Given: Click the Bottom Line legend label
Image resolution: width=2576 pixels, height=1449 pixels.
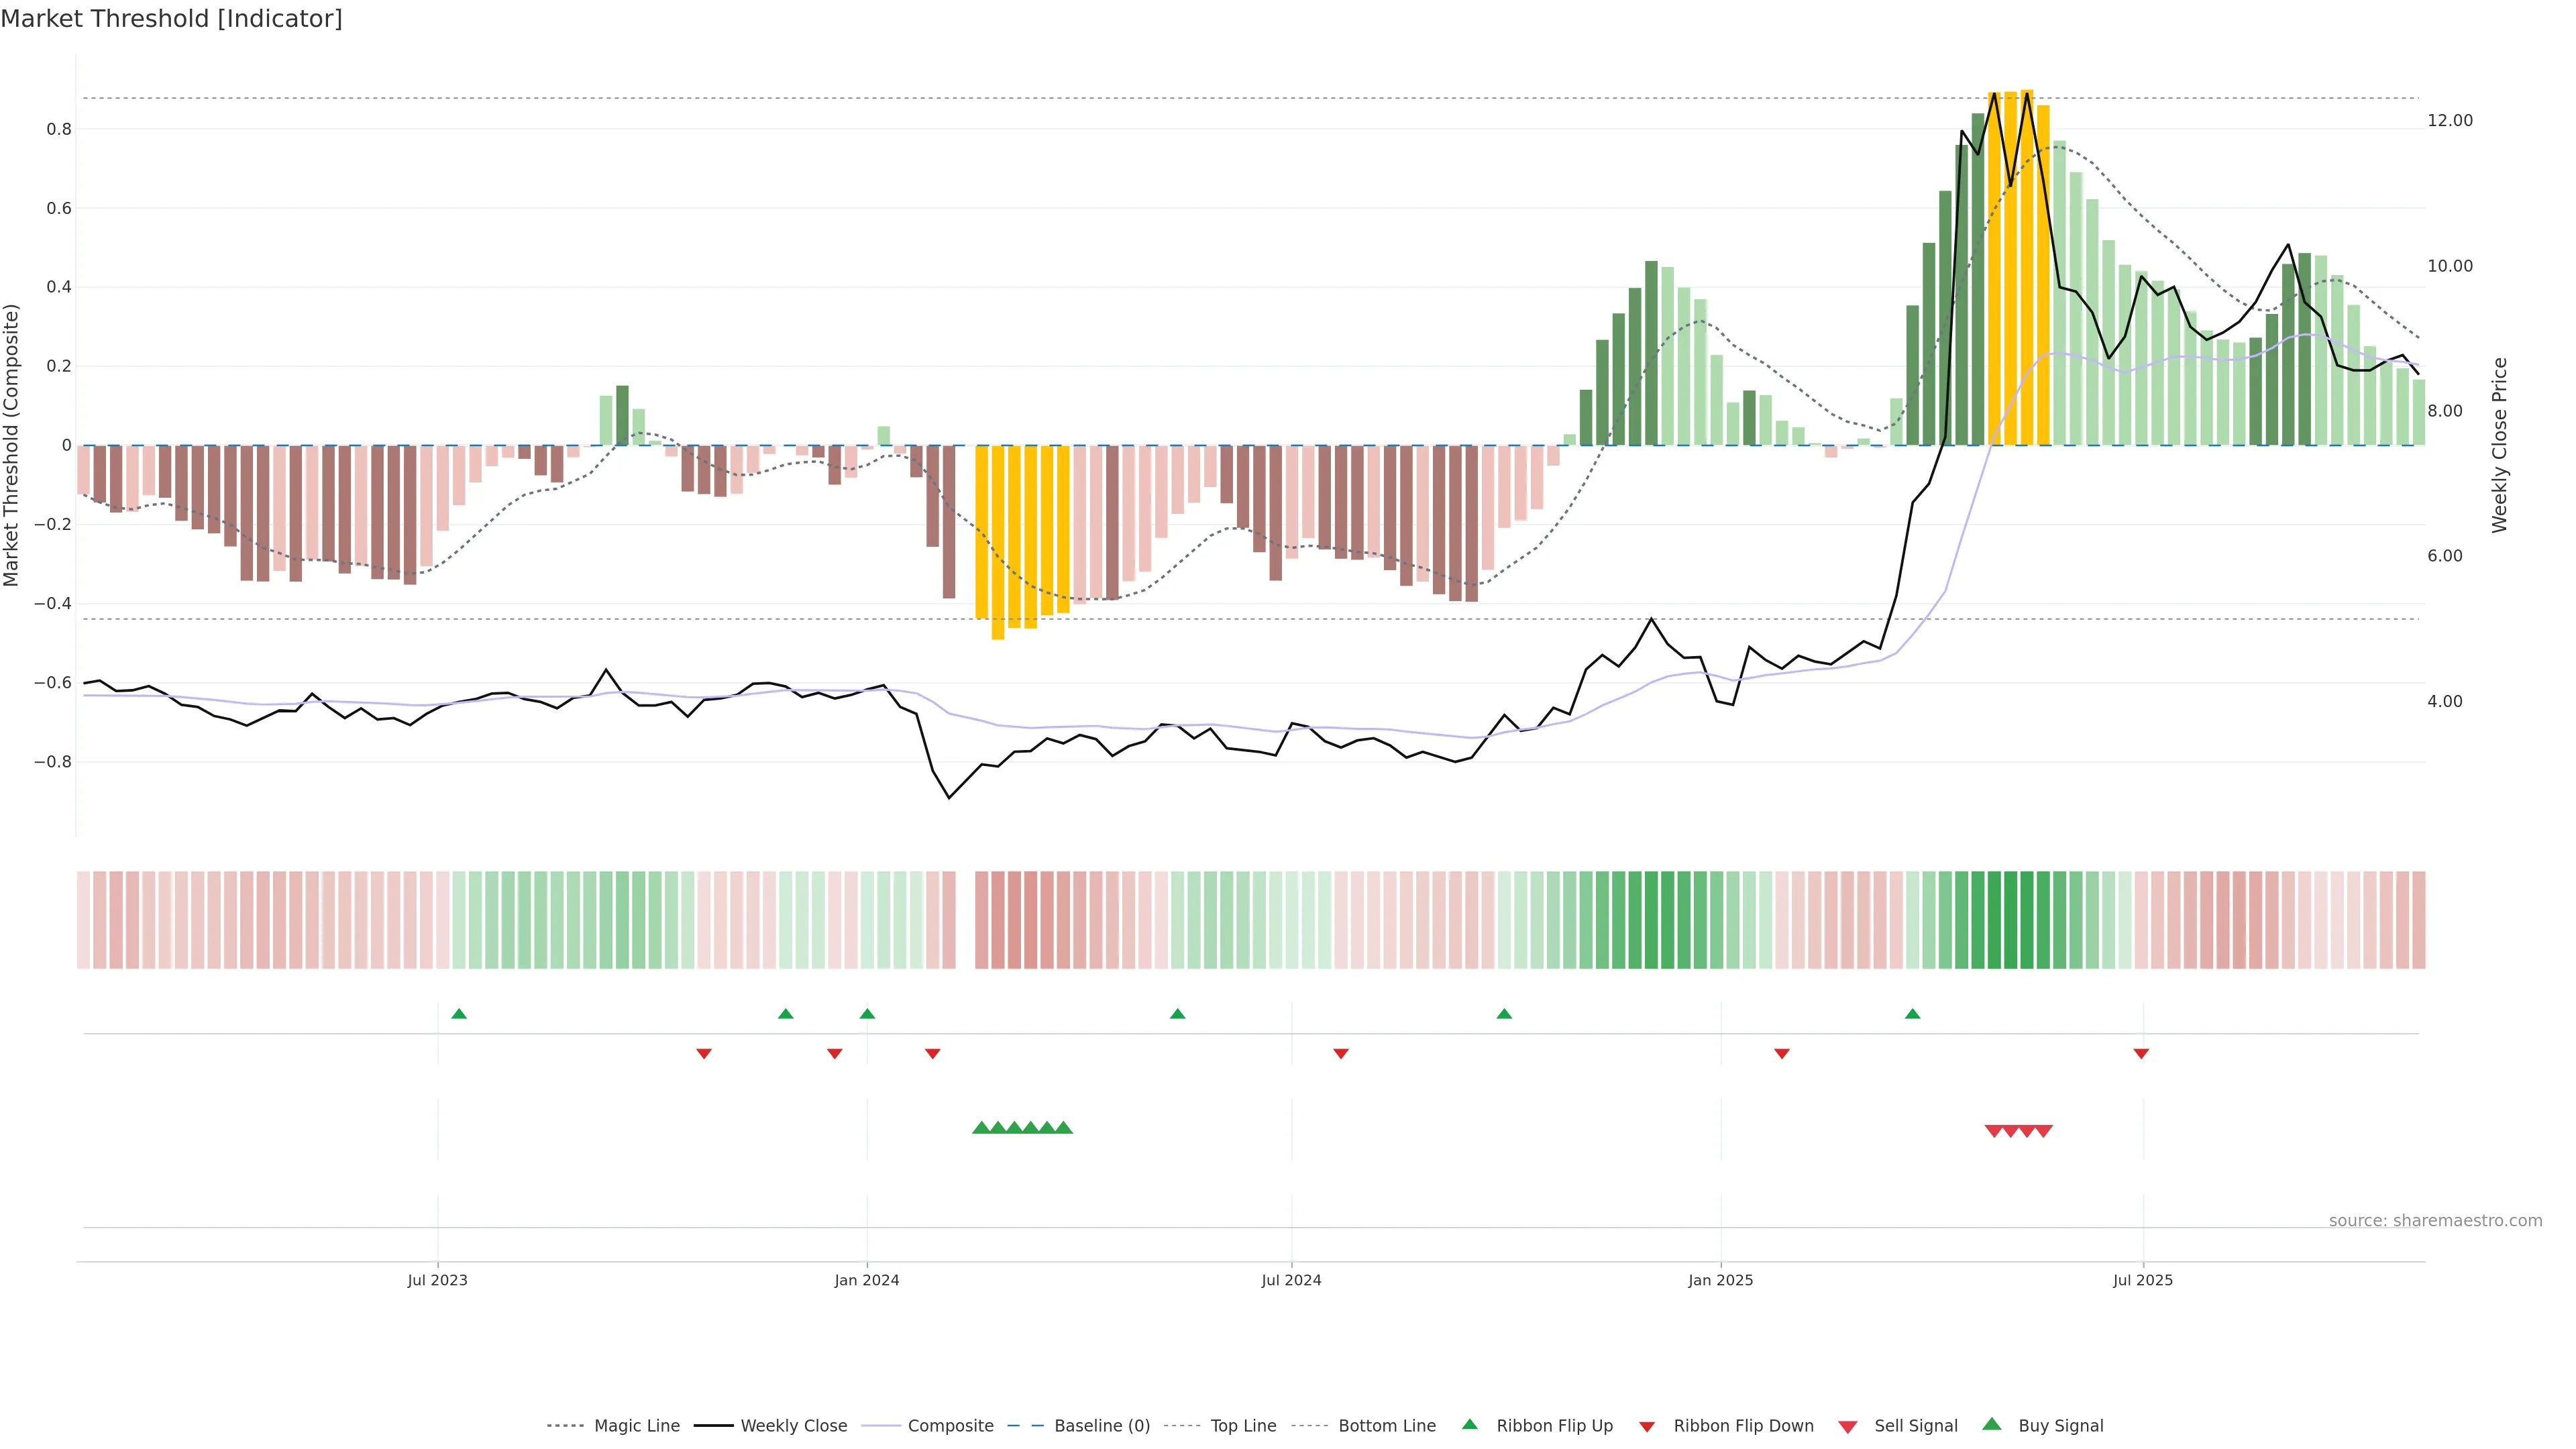Looking at the screenshot, I should pyautogui.click(x=1386, y=1426).
